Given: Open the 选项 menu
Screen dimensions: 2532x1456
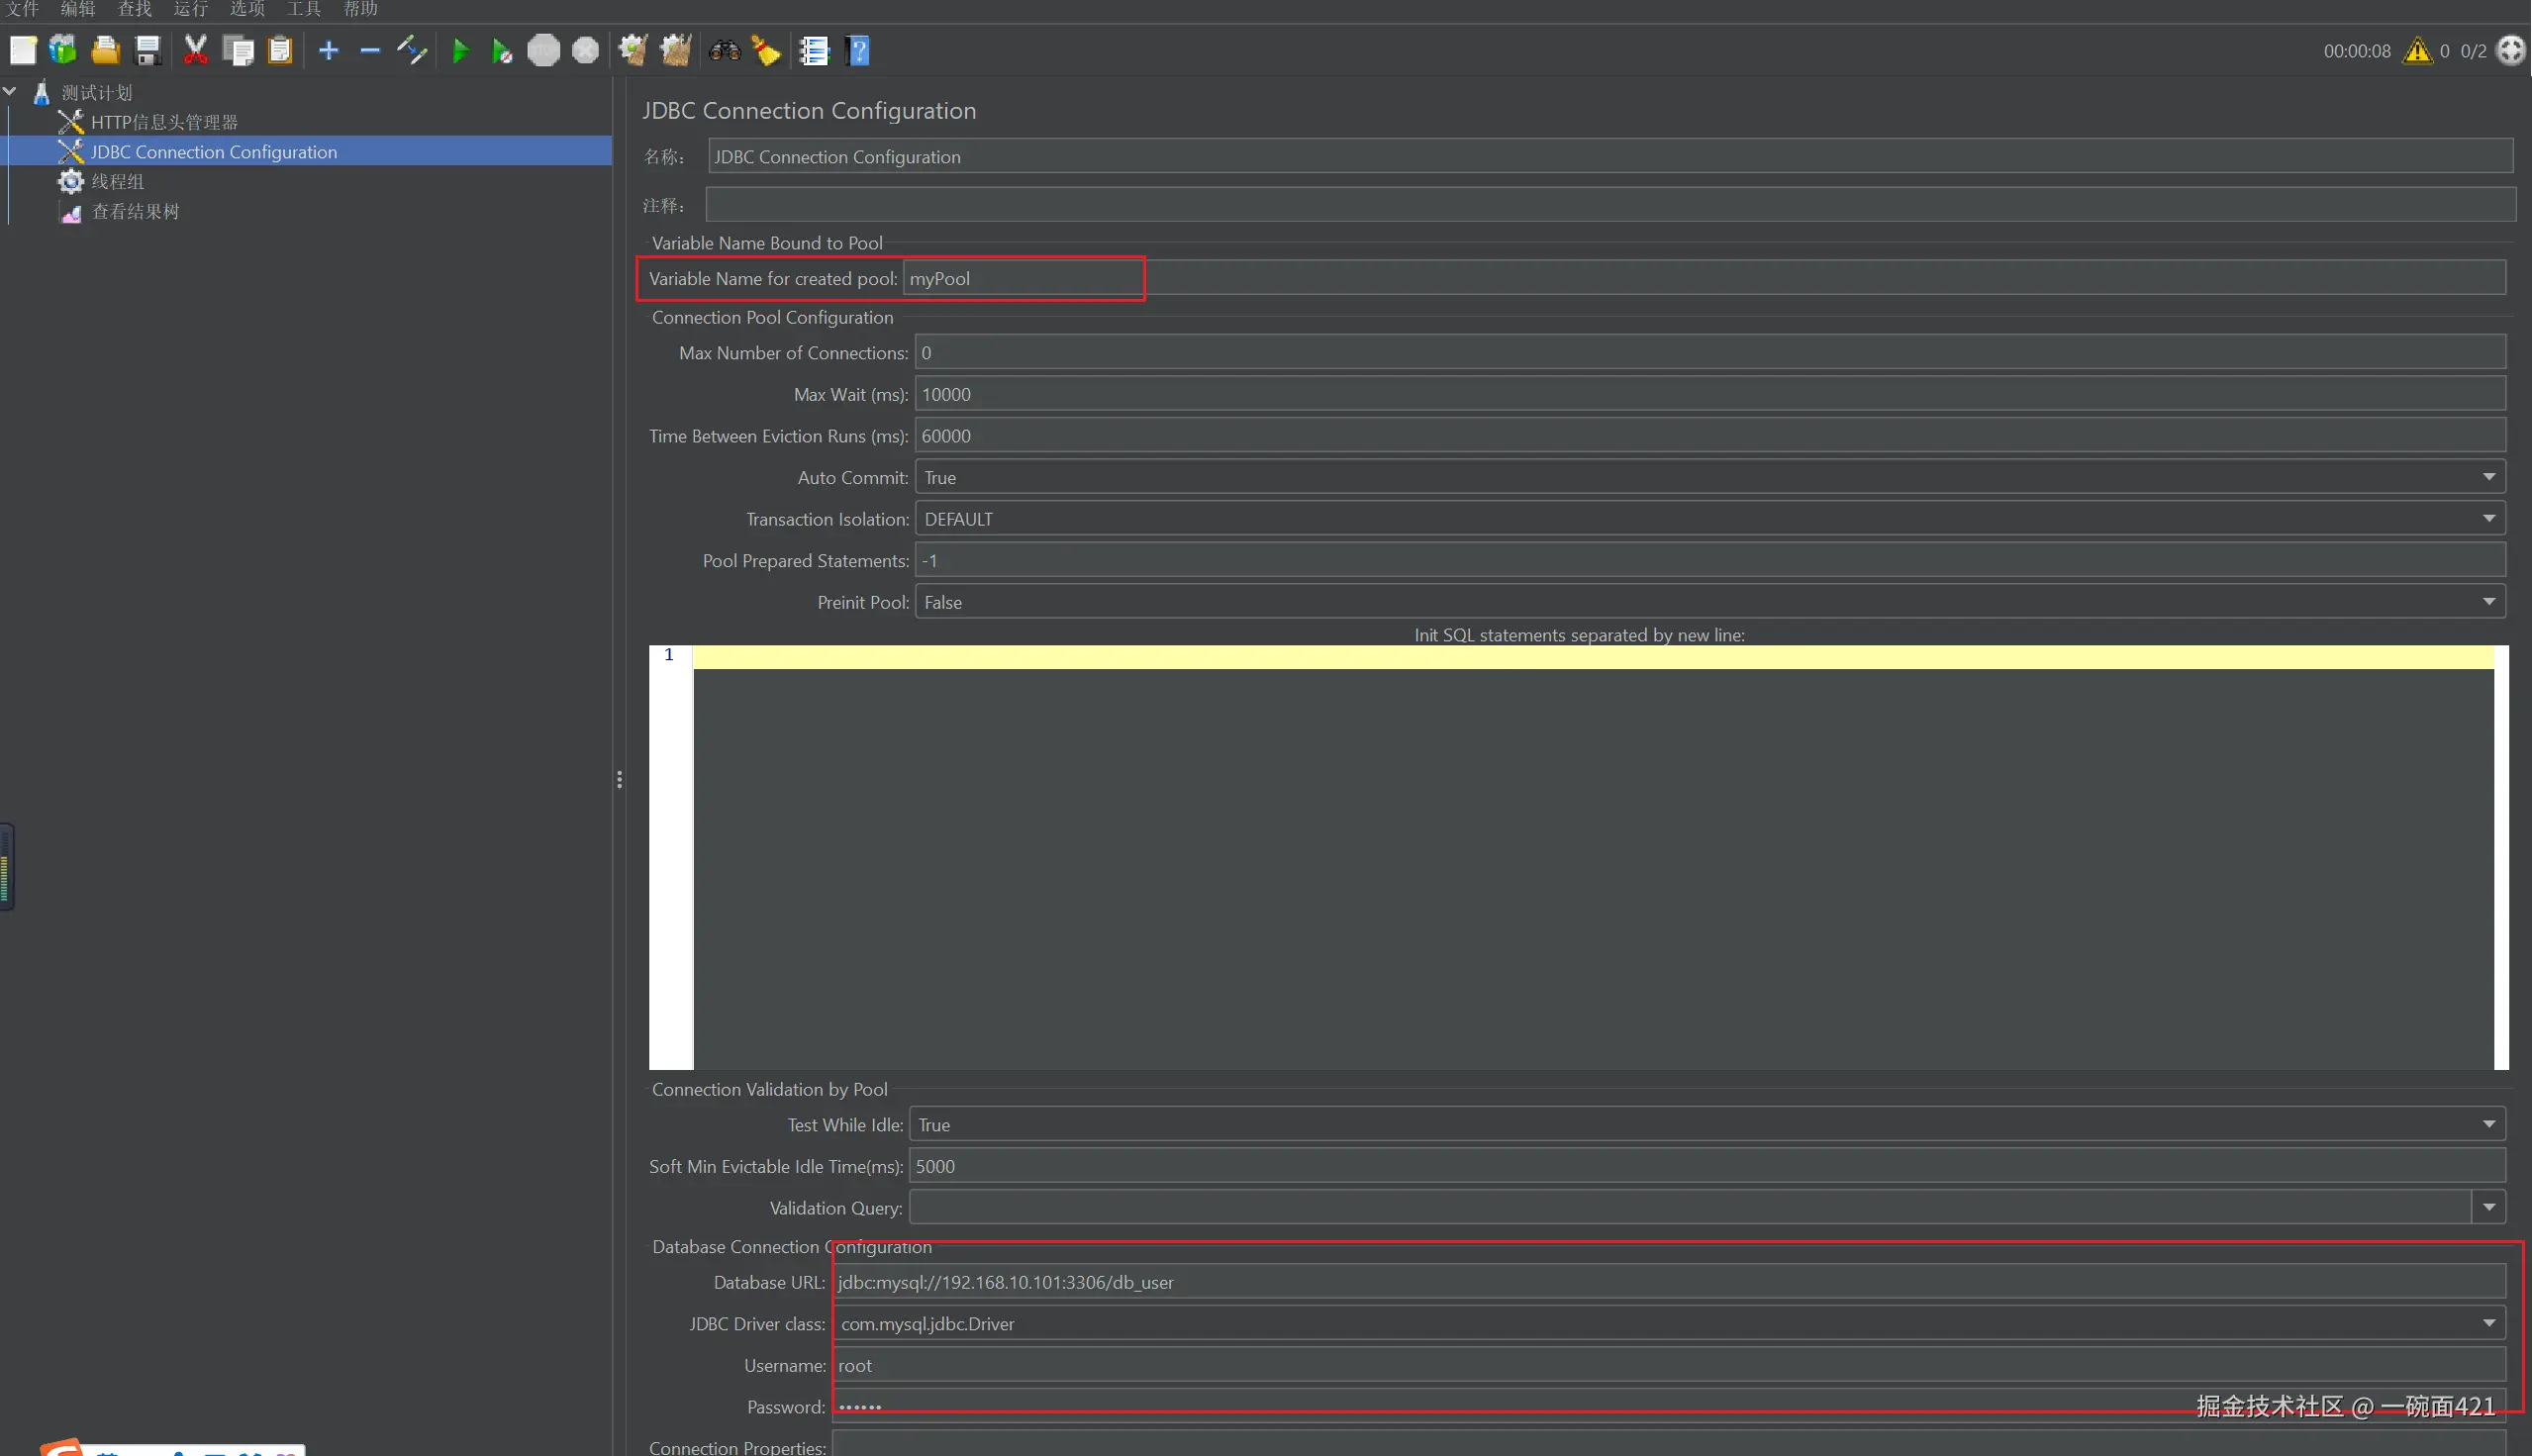Looking at the screenshot, I should tap(247, 9).
